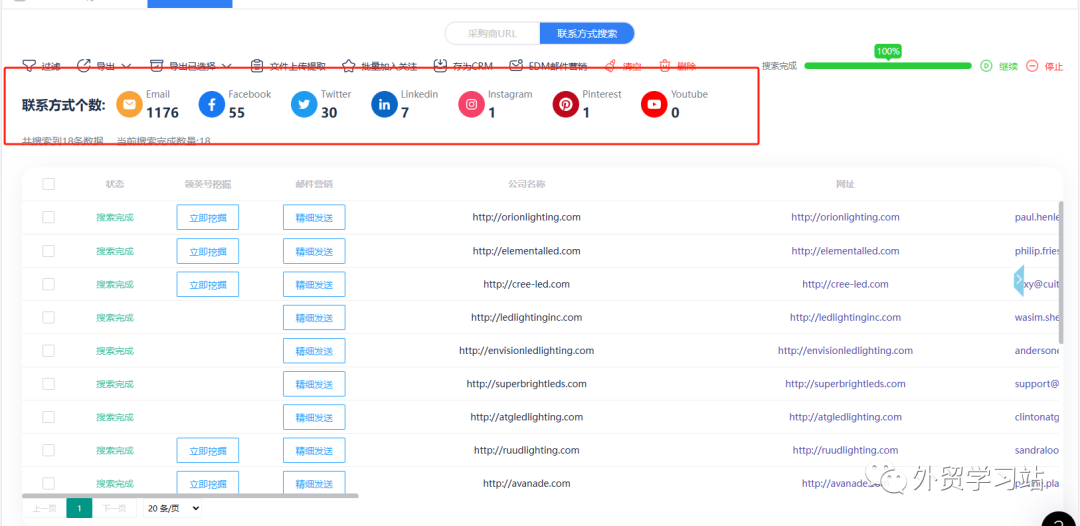Switch to the 联系方式搜索 tab

587,33
